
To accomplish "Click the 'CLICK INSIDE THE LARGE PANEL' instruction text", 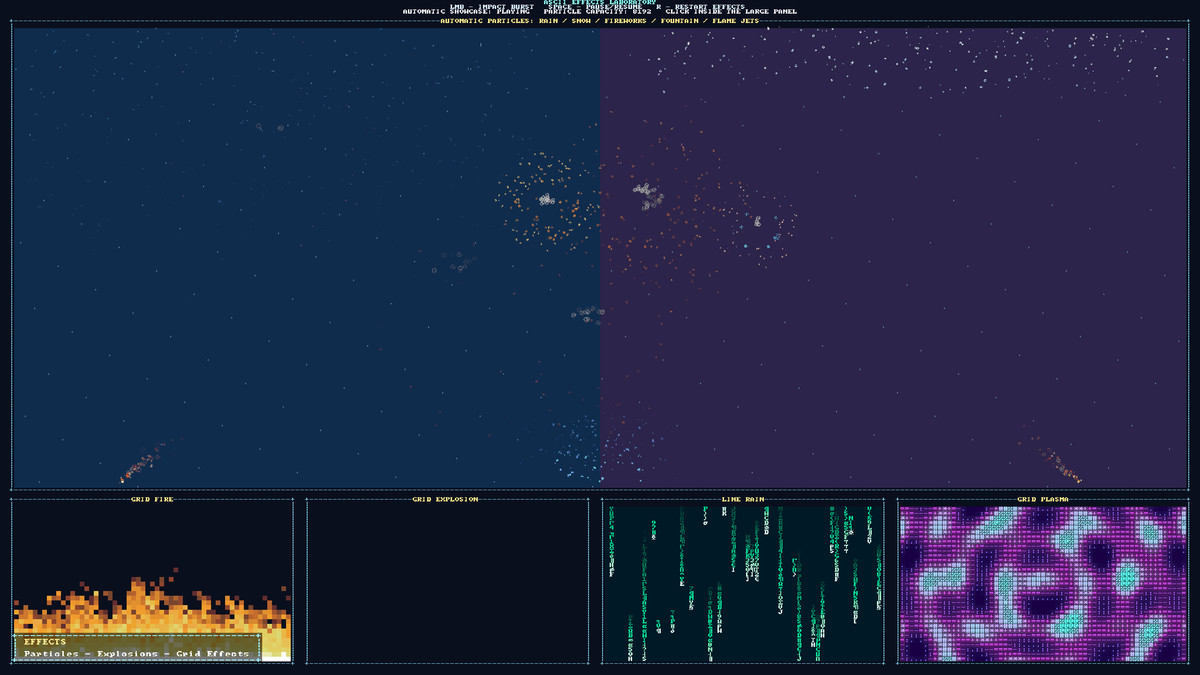I will tap(731, 12).
